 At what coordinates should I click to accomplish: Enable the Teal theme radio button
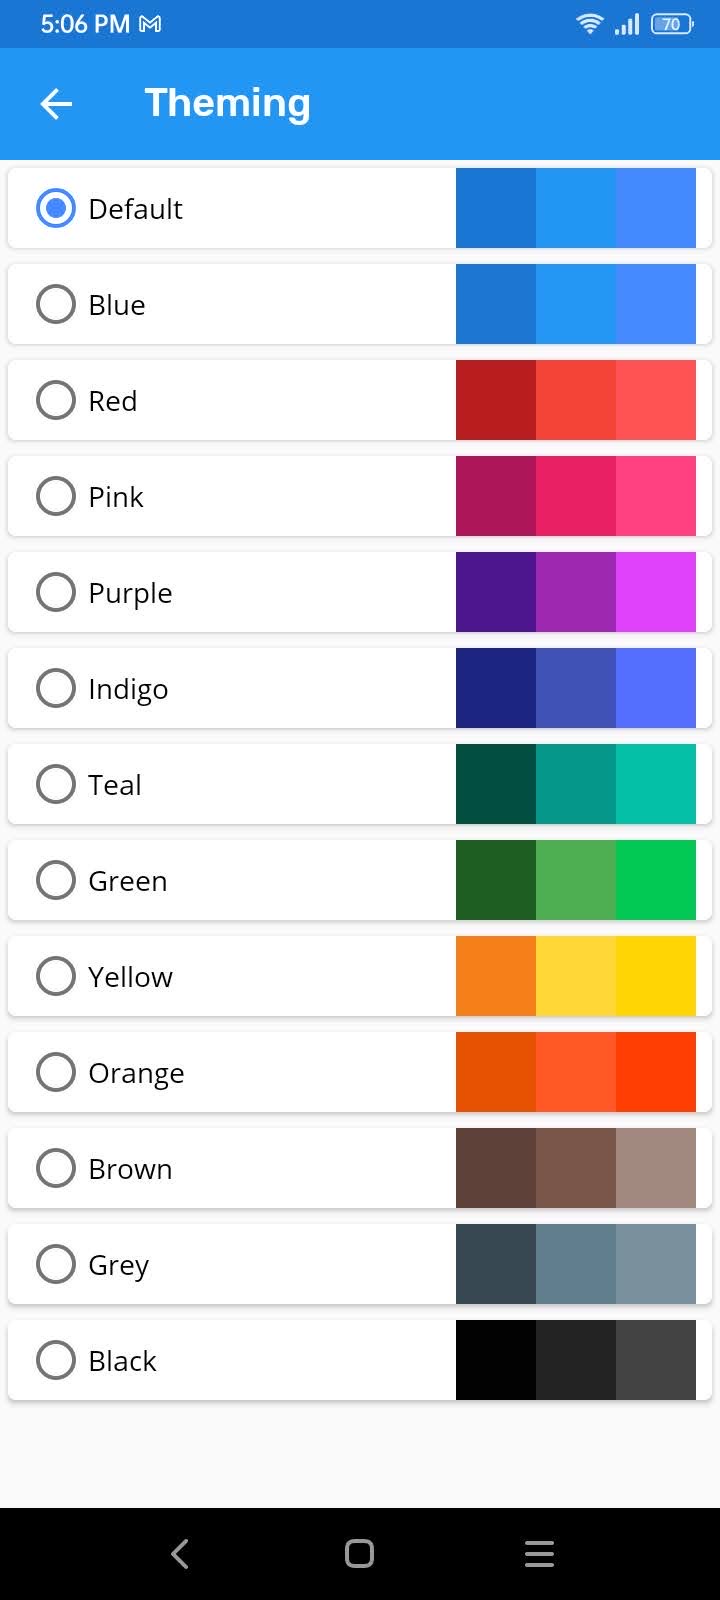pos(56,784)
